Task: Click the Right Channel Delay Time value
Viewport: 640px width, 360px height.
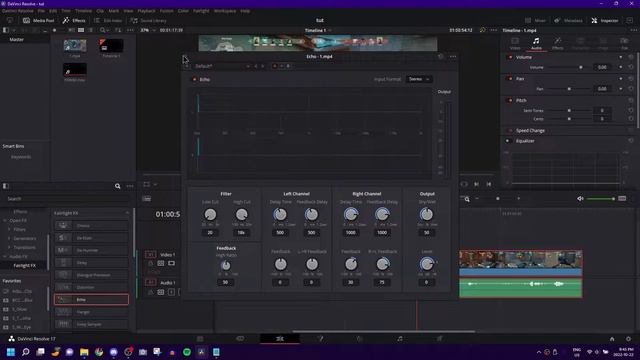Action: point(351,233)
